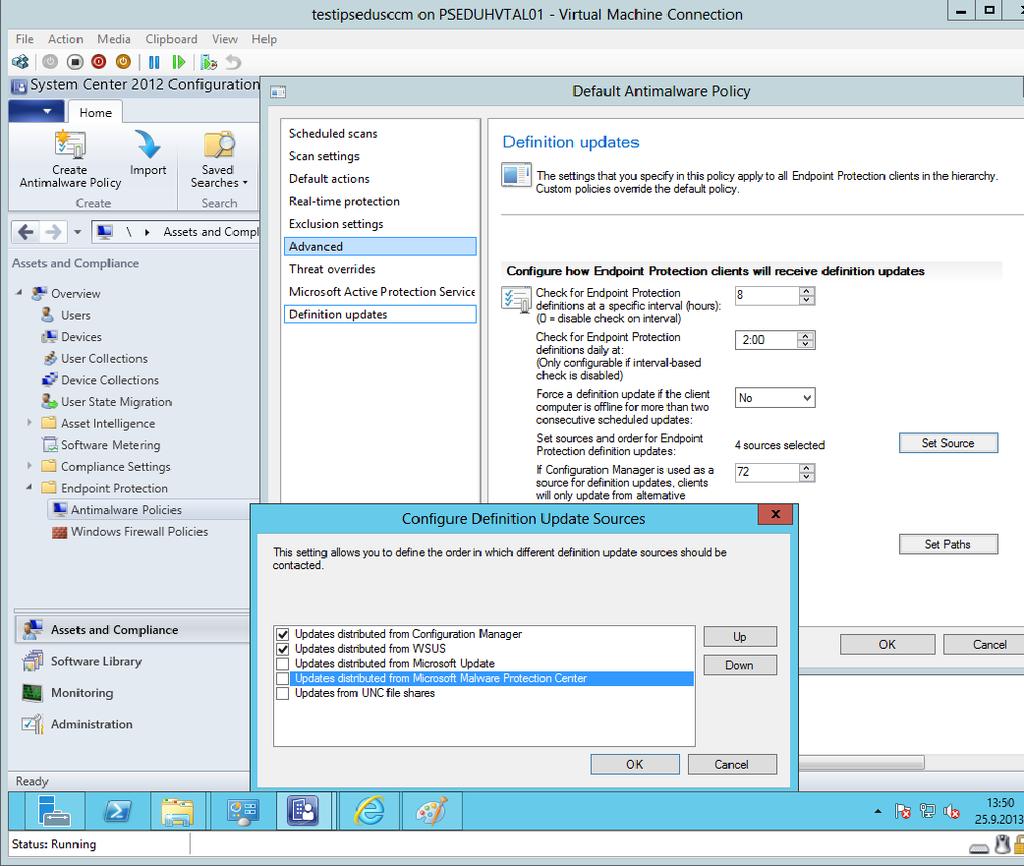This screenshot has width=1024, height=866.
Task: Click the 72 hours input field
Action: point(767,472)
